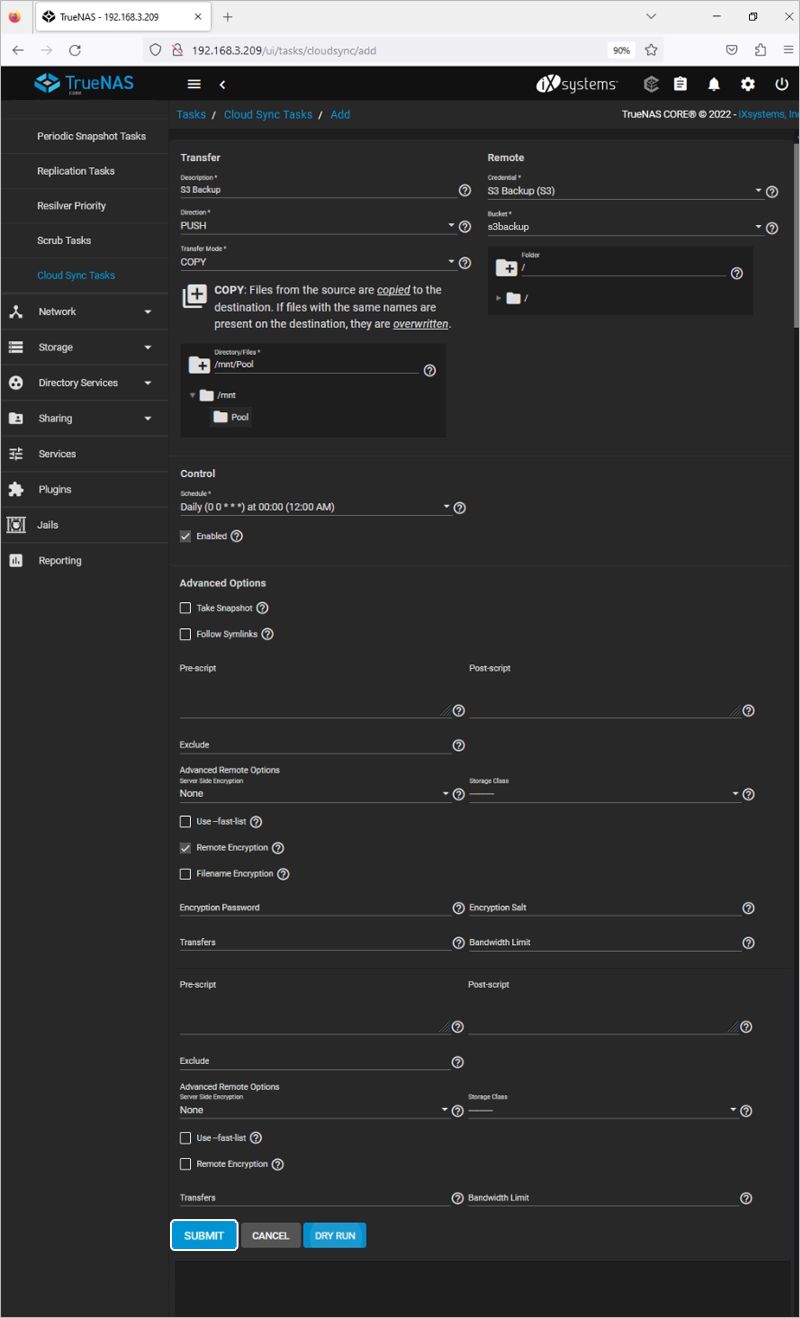Collapse sidebar using the back chevron
Viewport: 800px width, 1318px height.
point(222,85)
